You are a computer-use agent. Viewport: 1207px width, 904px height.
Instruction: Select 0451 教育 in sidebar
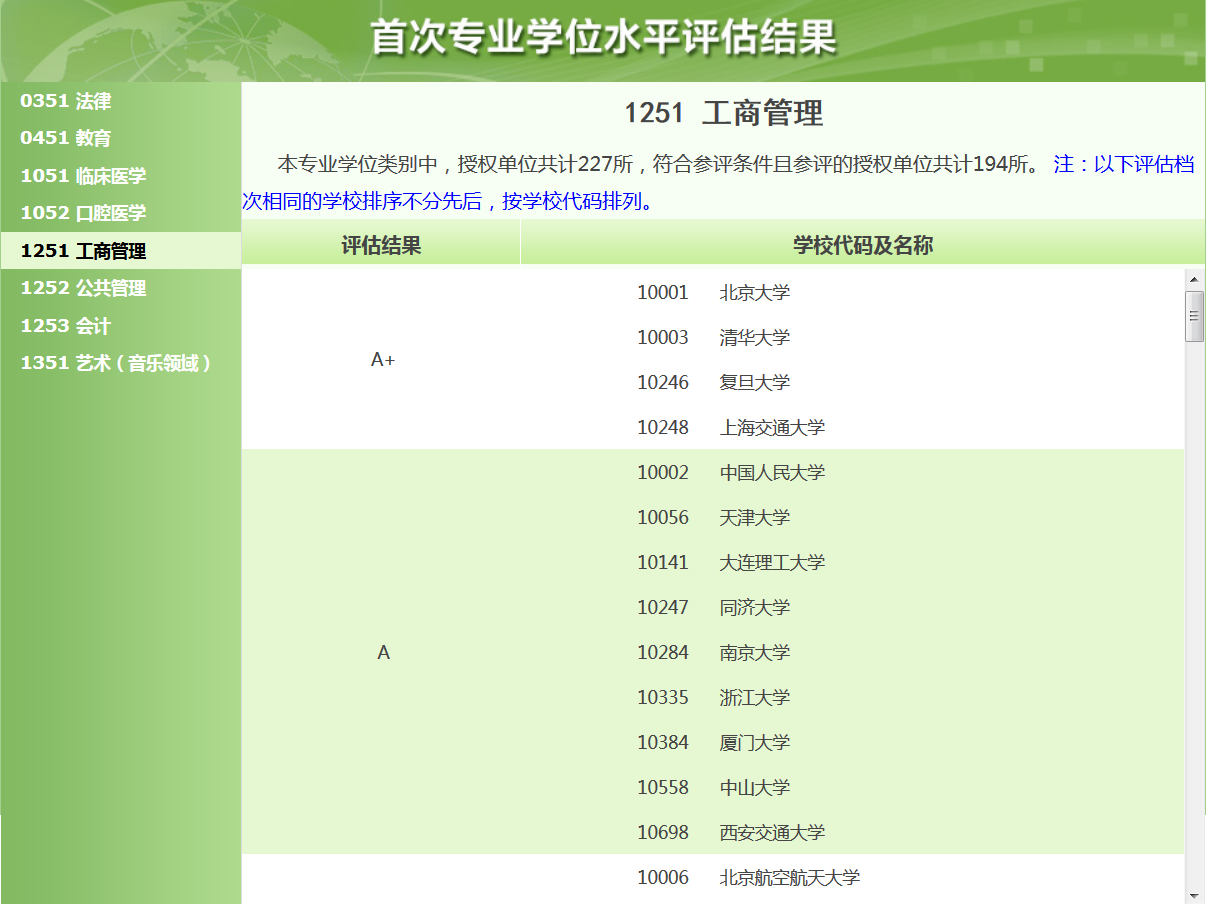66,138
